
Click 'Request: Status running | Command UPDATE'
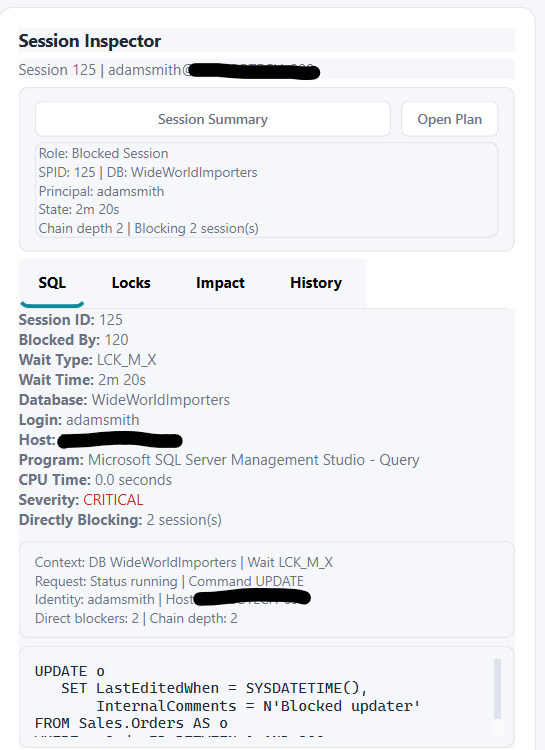tap(169, 581)
